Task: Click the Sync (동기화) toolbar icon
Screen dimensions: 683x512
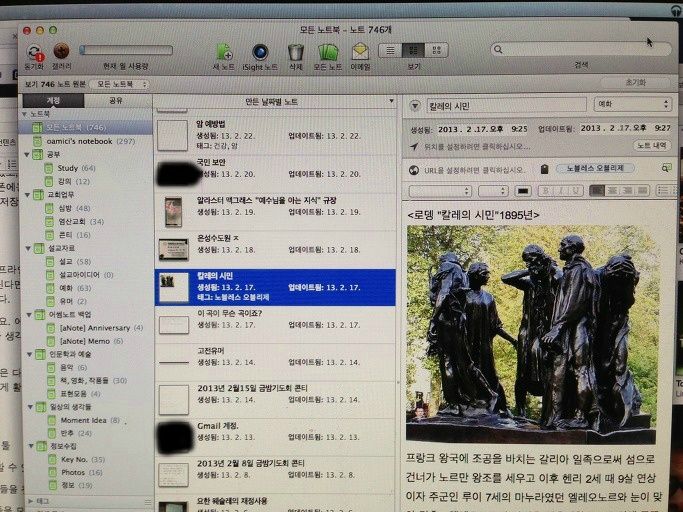Action: pyautogui.click(x=35, y=52)
